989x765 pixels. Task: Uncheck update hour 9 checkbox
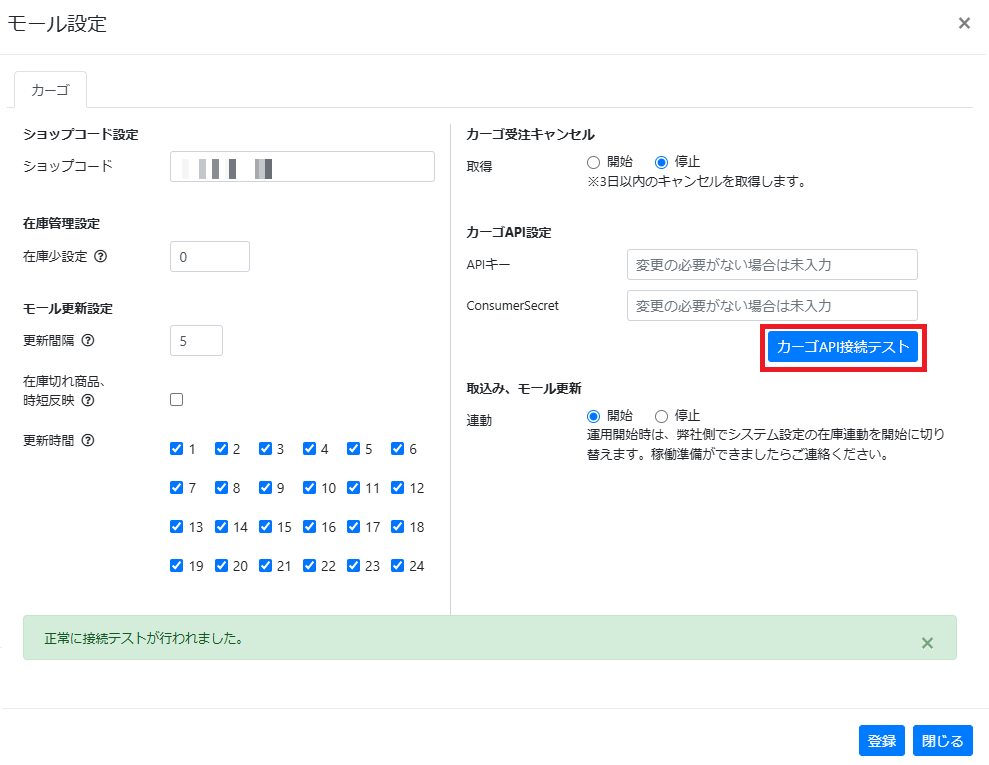click(x=265, y=488)
